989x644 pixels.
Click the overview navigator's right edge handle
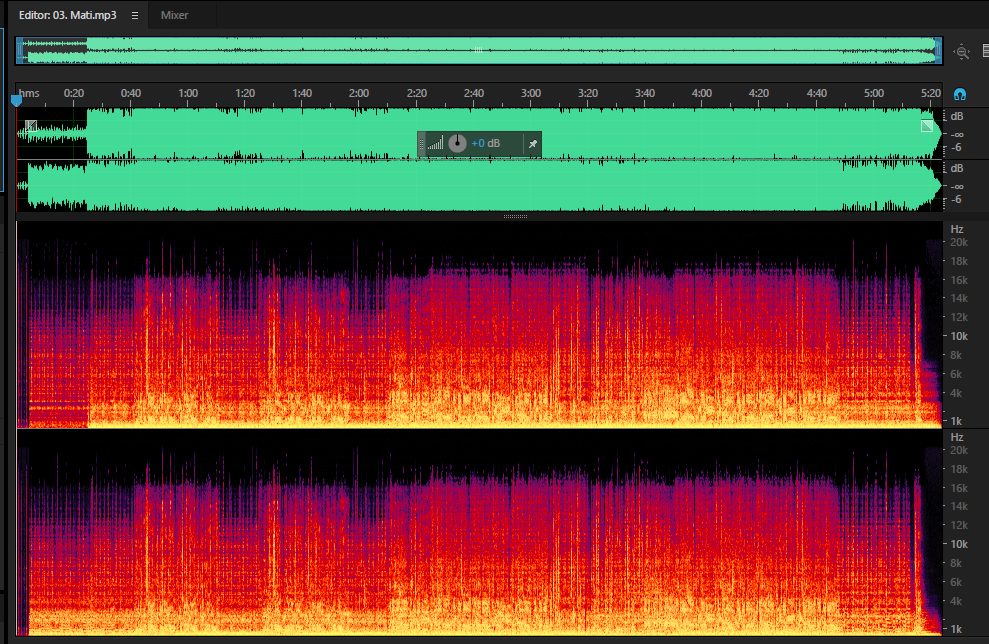[939, 50]
